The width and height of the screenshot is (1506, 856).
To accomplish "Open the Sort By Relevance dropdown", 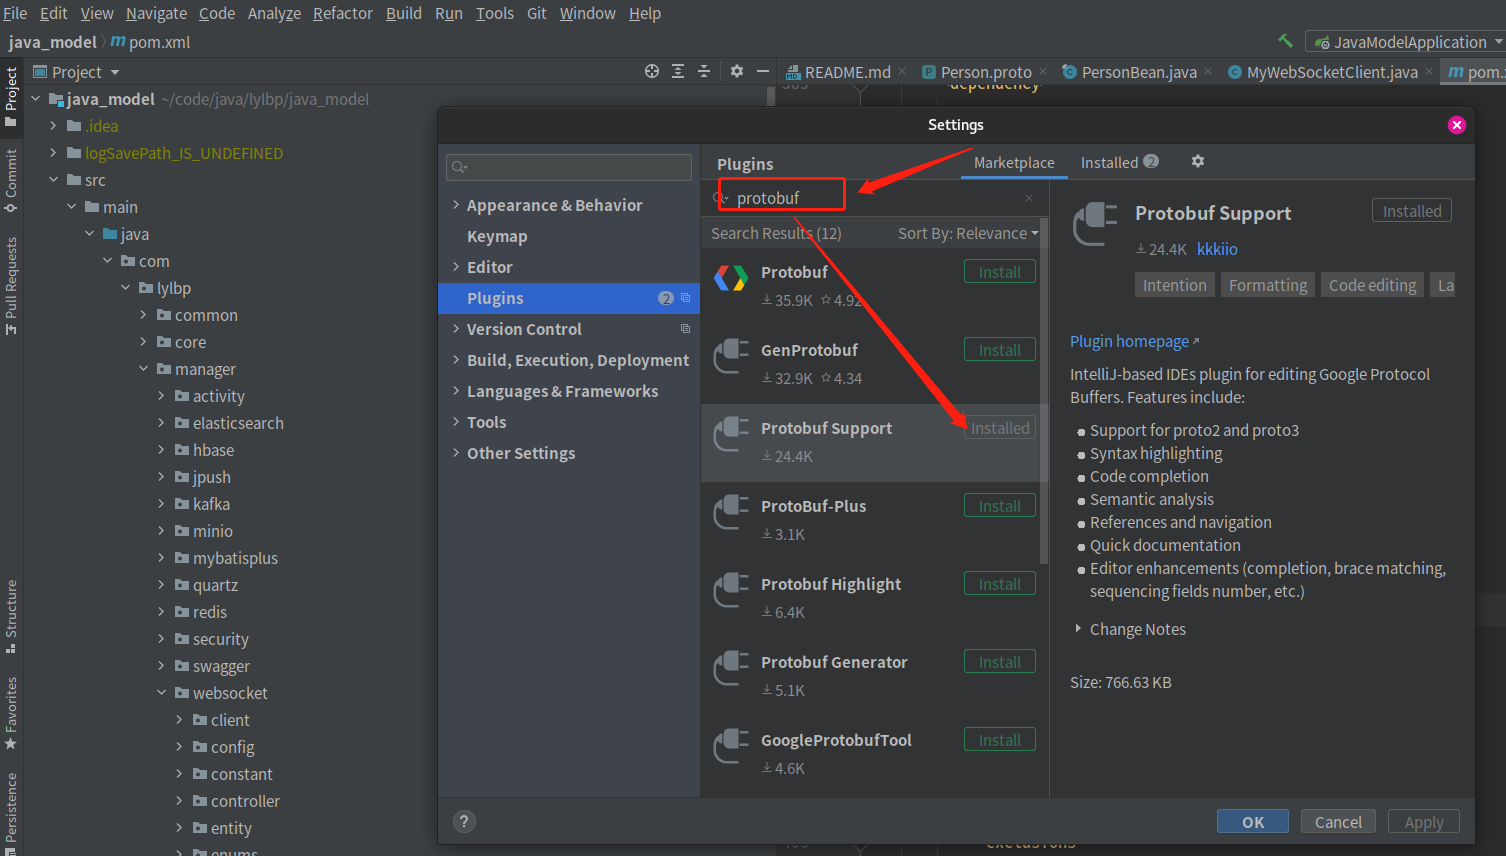I will [x=968, y=233].
